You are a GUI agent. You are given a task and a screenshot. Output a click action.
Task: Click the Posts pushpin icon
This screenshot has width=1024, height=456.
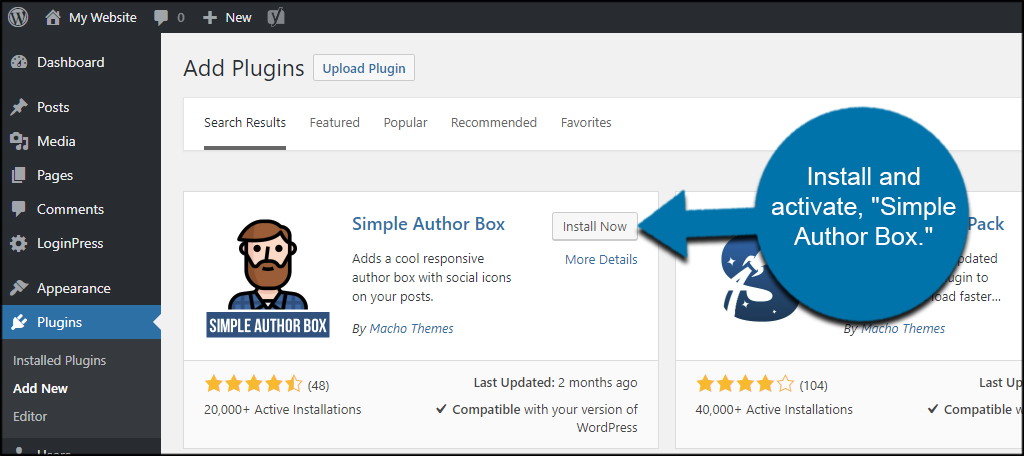[19, 107]
